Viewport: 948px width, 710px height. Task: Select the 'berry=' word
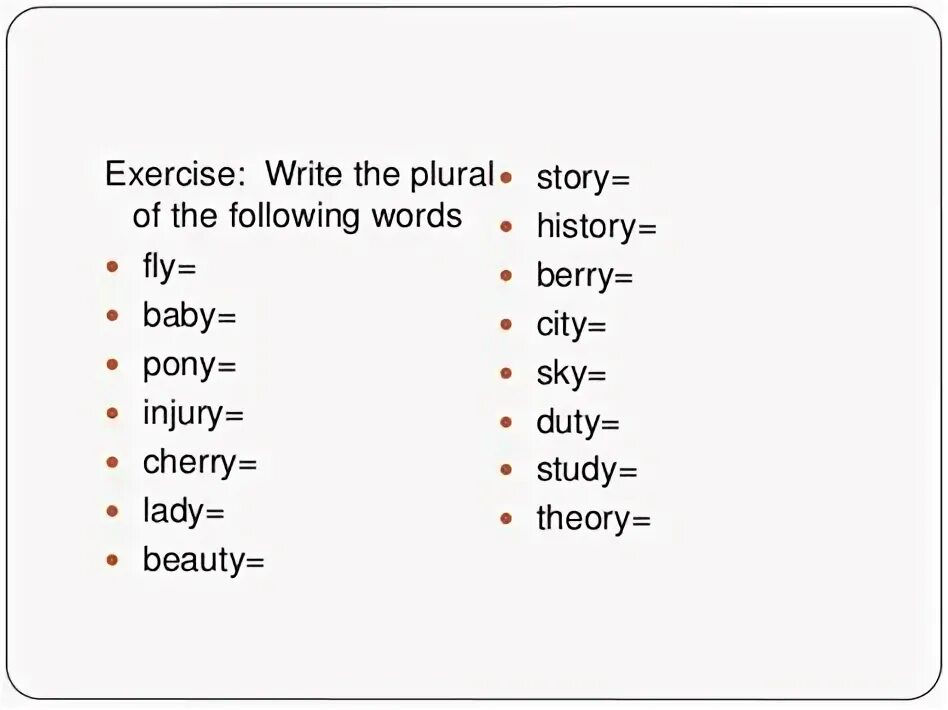(584, 276)
